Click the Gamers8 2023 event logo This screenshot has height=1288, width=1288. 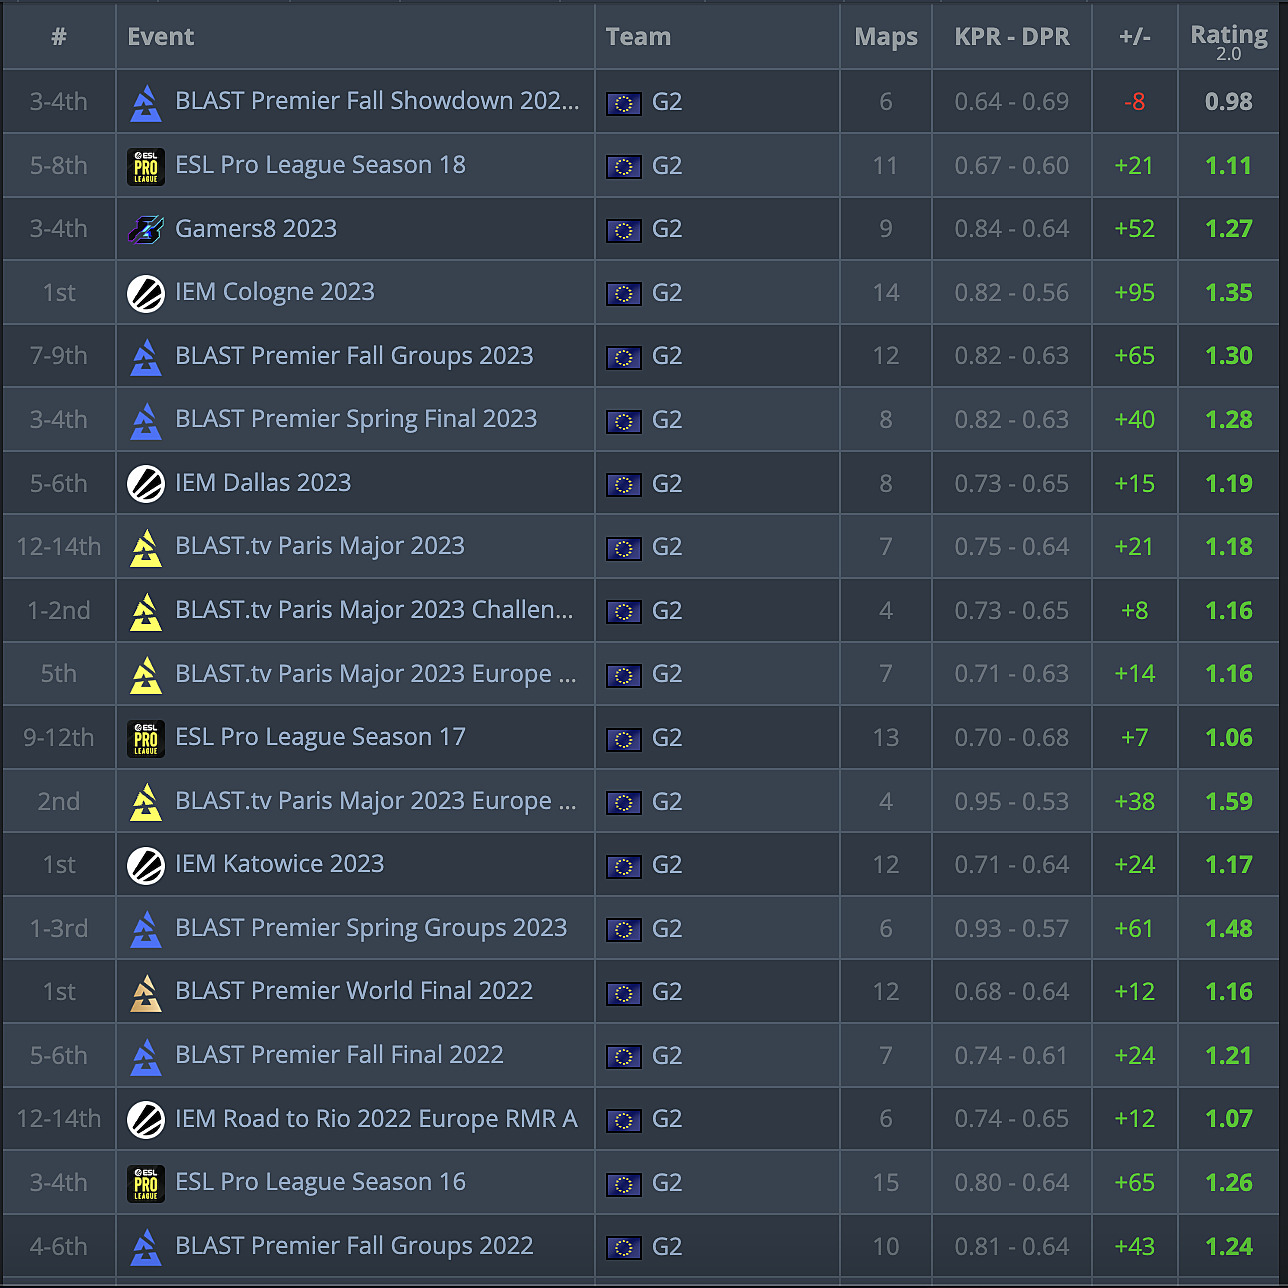[x=146, y=230]
